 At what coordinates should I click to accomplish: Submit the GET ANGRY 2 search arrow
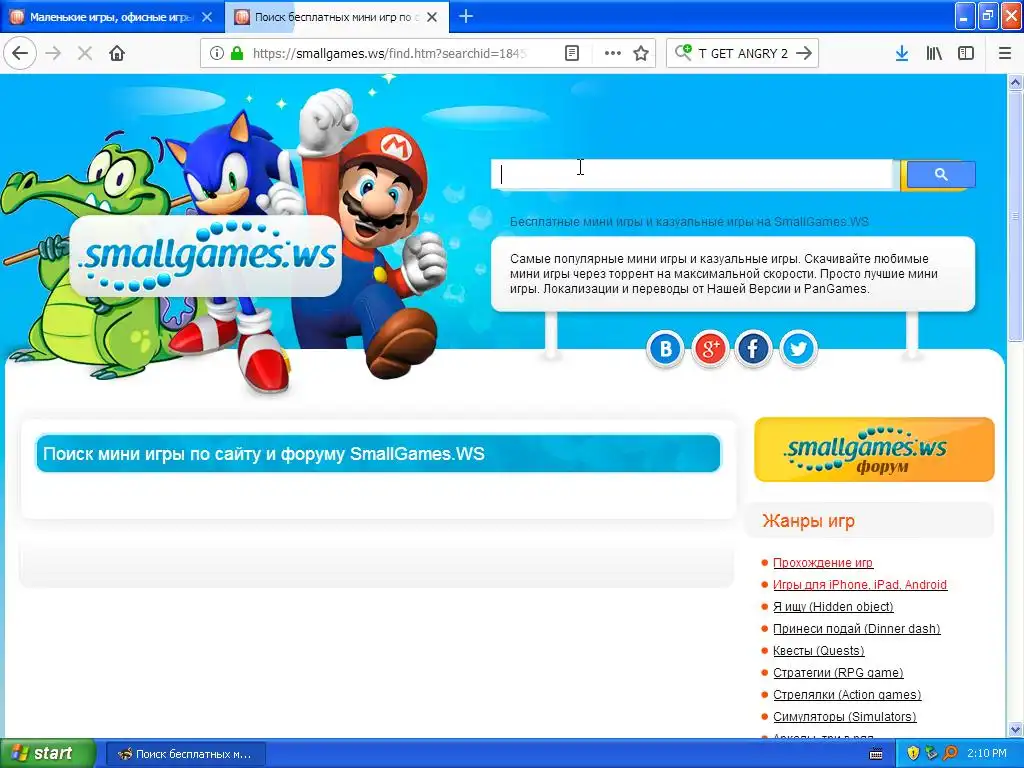click(805, 53)
